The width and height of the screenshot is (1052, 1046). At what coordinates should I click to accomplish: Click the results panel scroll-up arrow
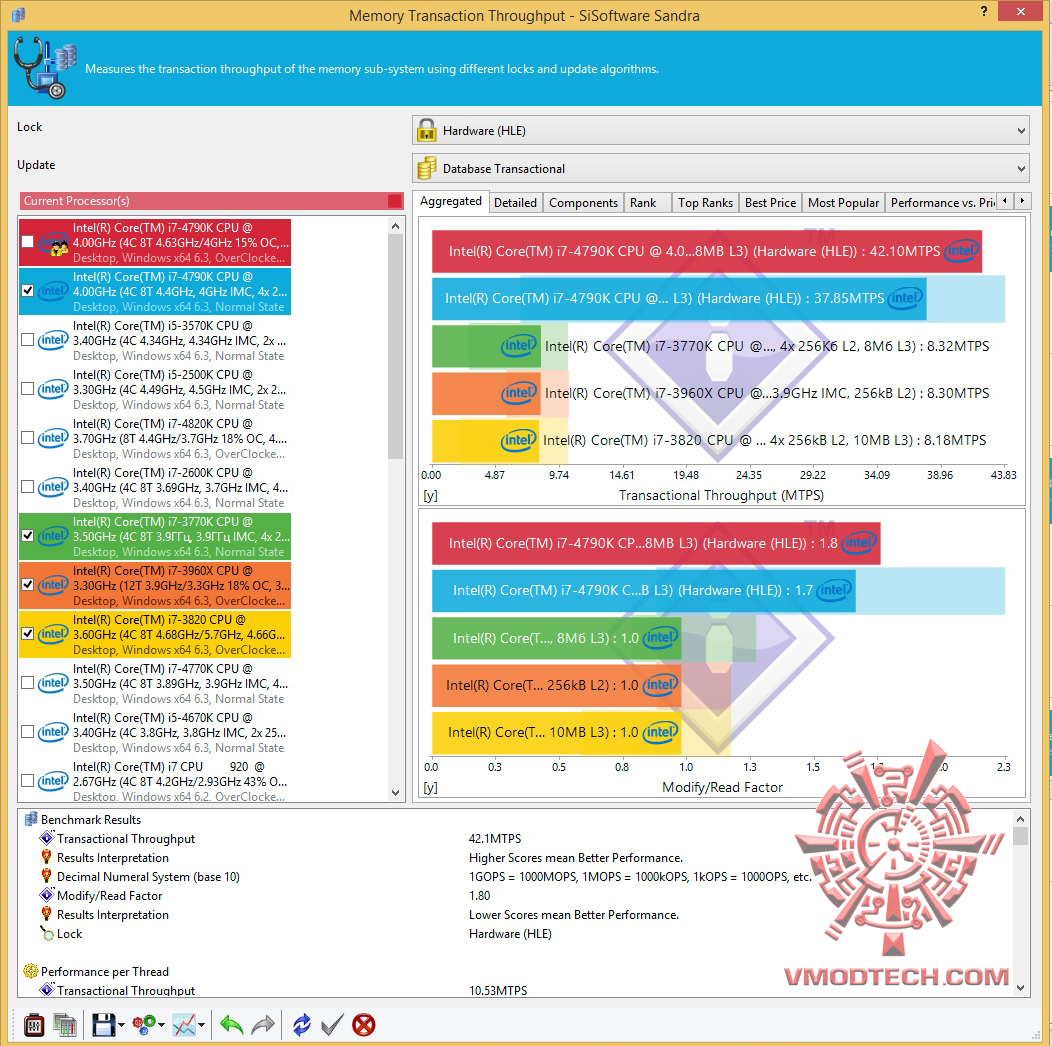pyautogui.click(x=1020, y=819)
